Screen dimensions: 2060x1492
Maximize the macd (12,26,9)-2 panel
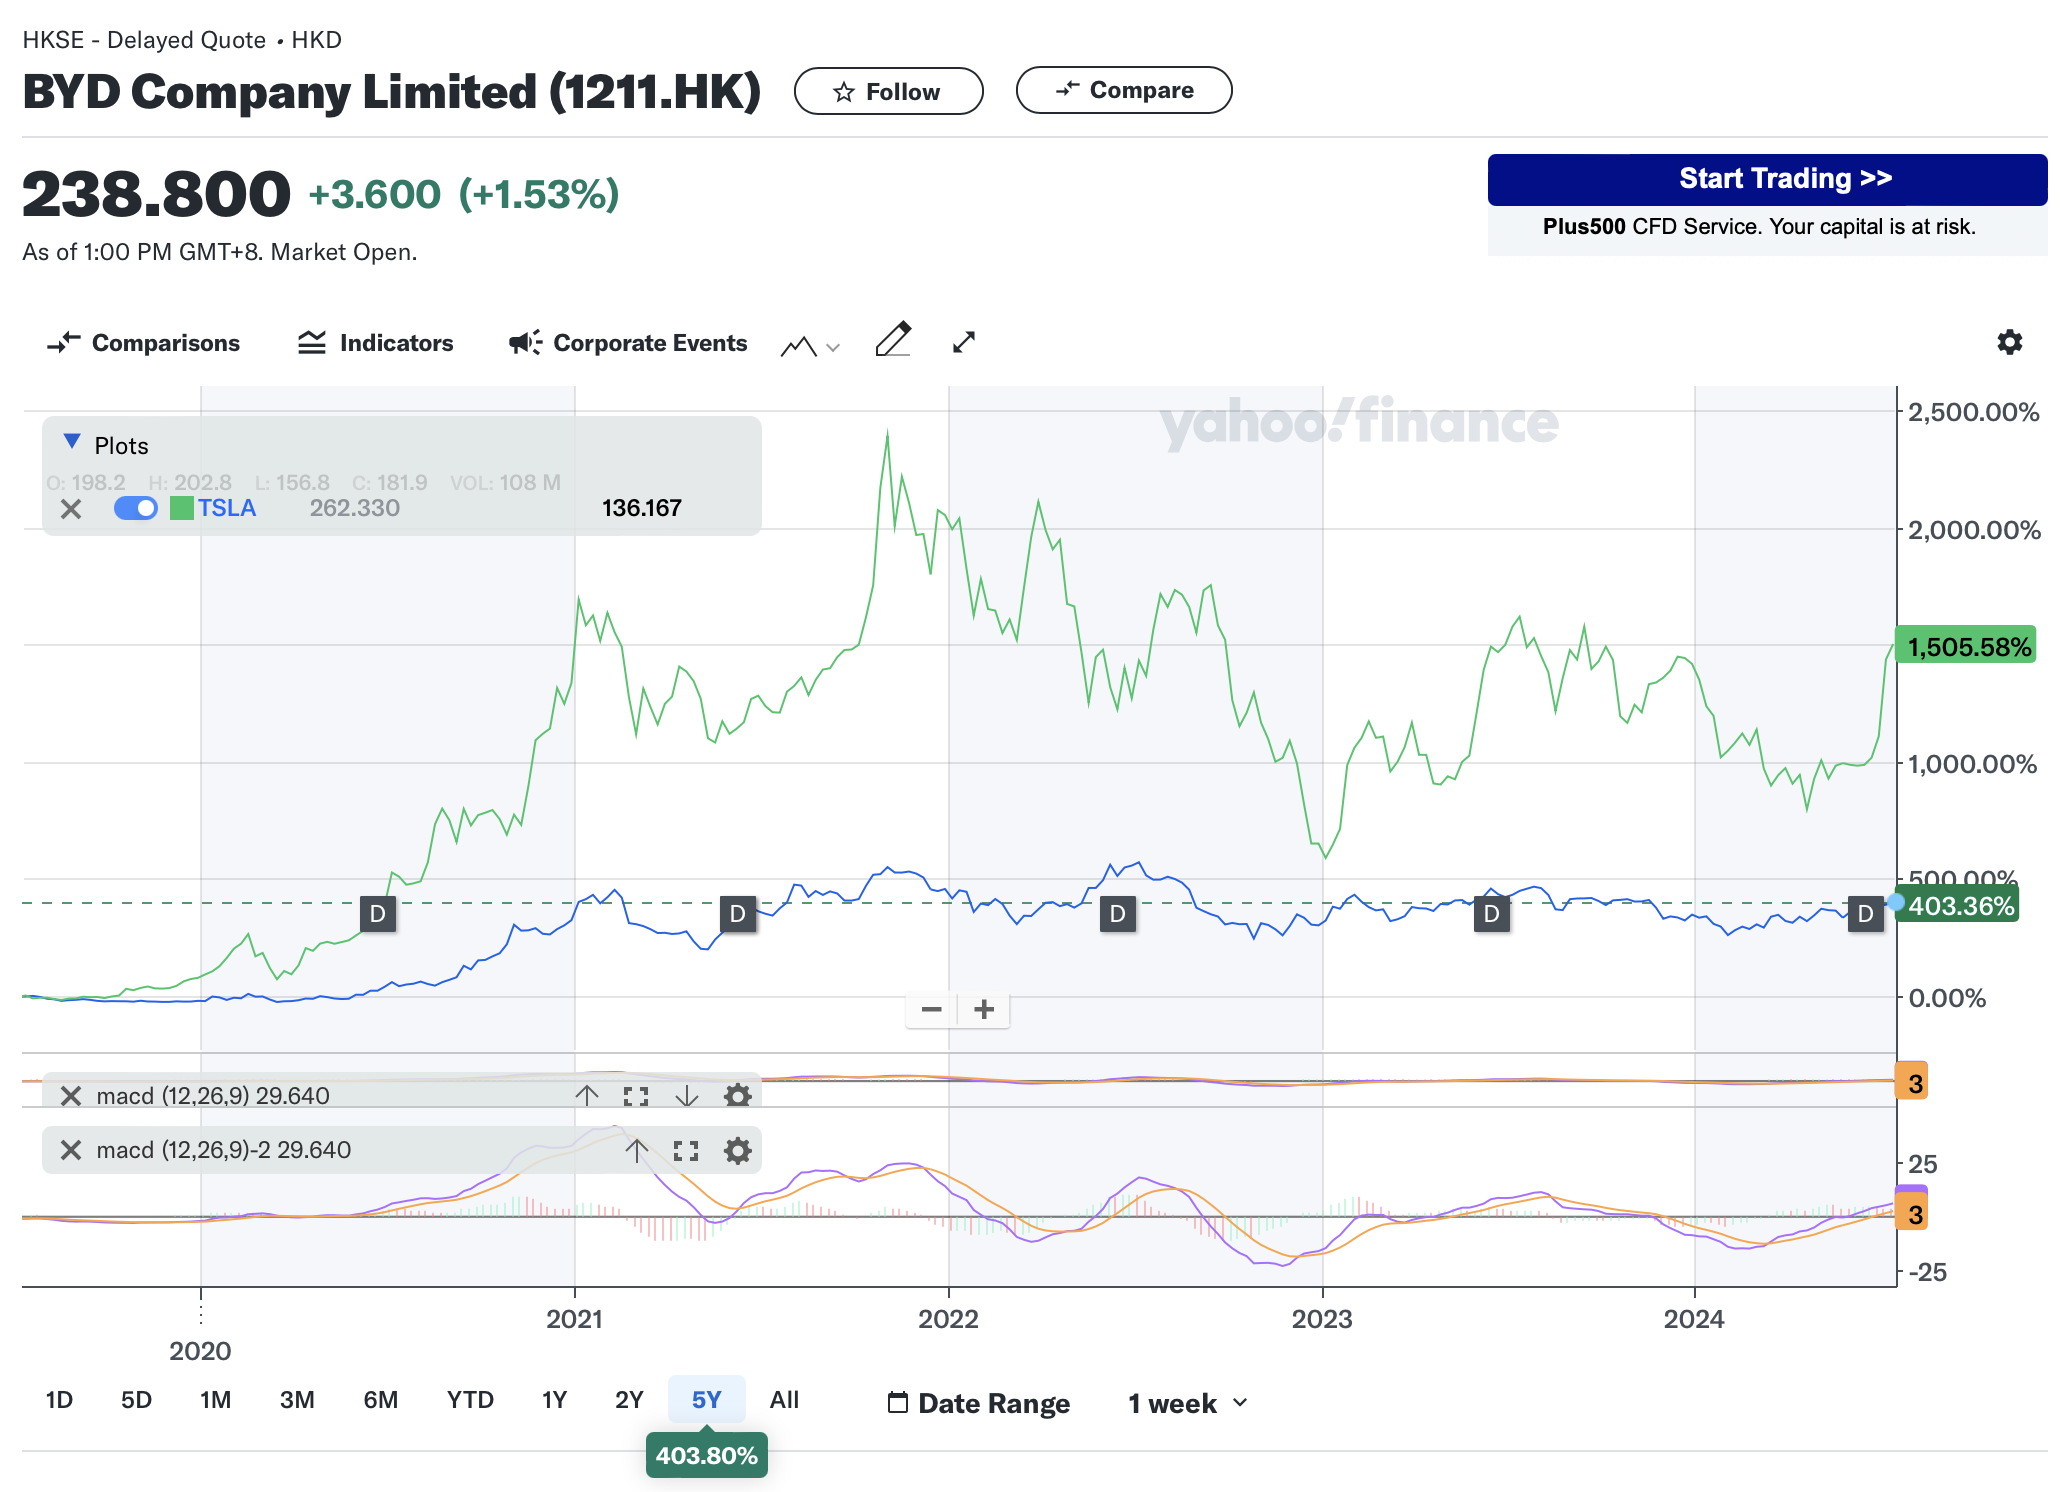pos(686,1150)
